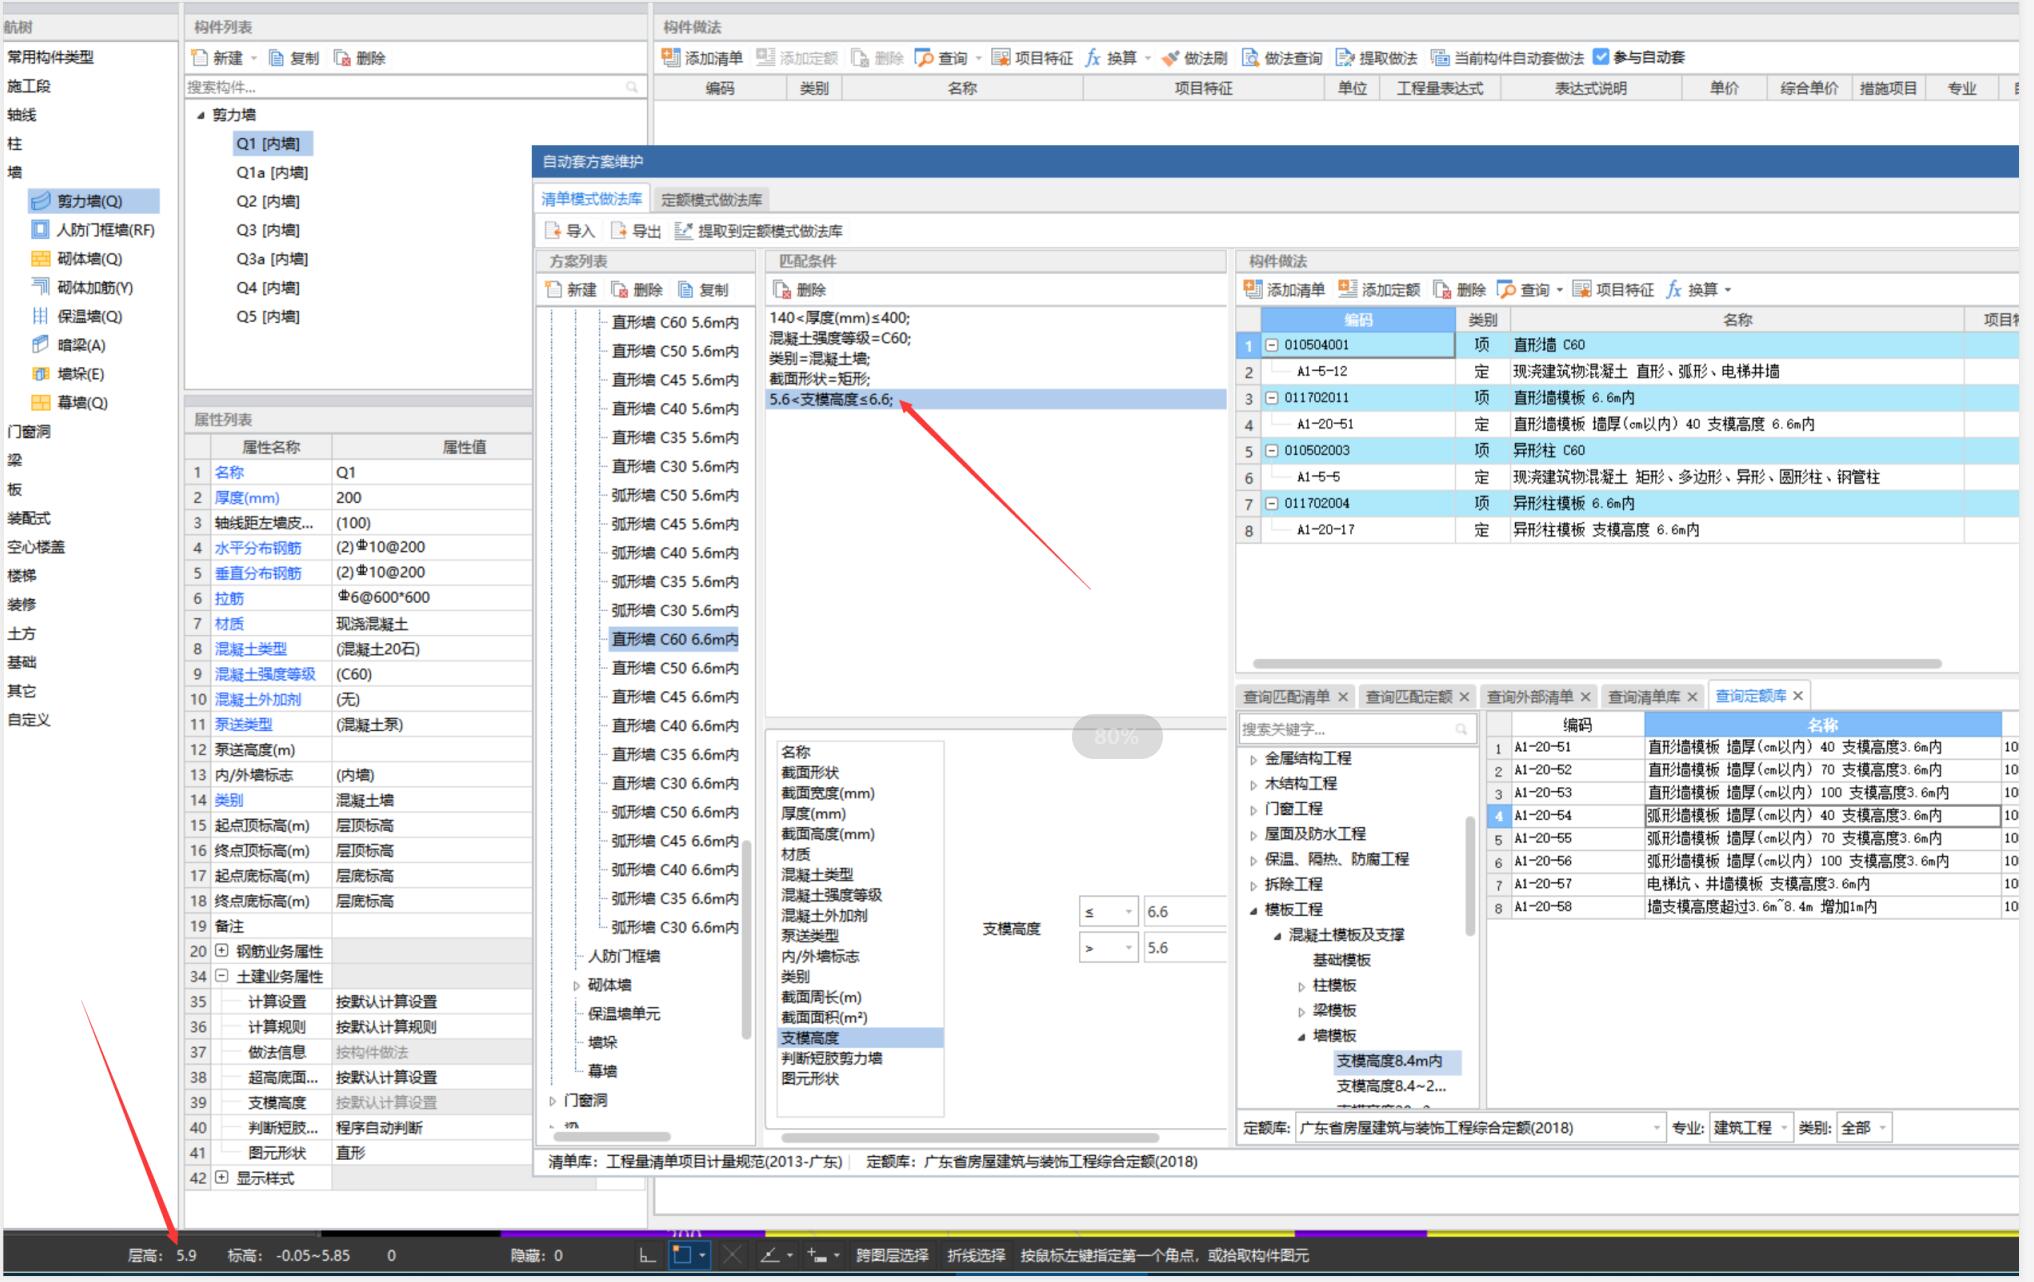
Task: Switch to 定额模式做法库 tab
Action: (711, 199)
